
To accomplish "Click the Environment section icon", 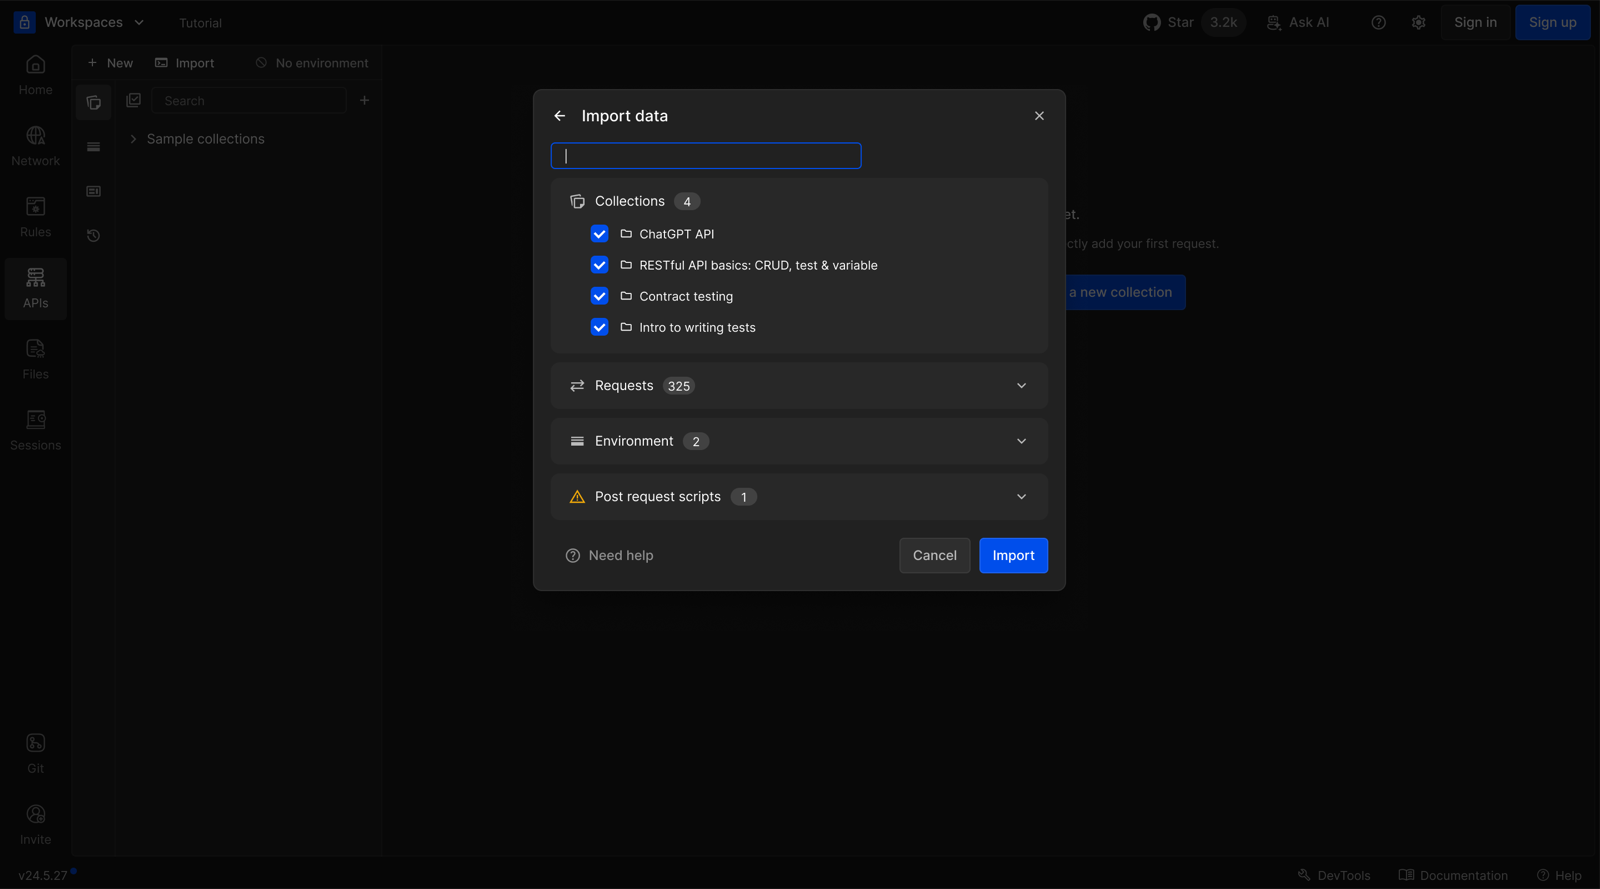I will (x=577, y=441).
